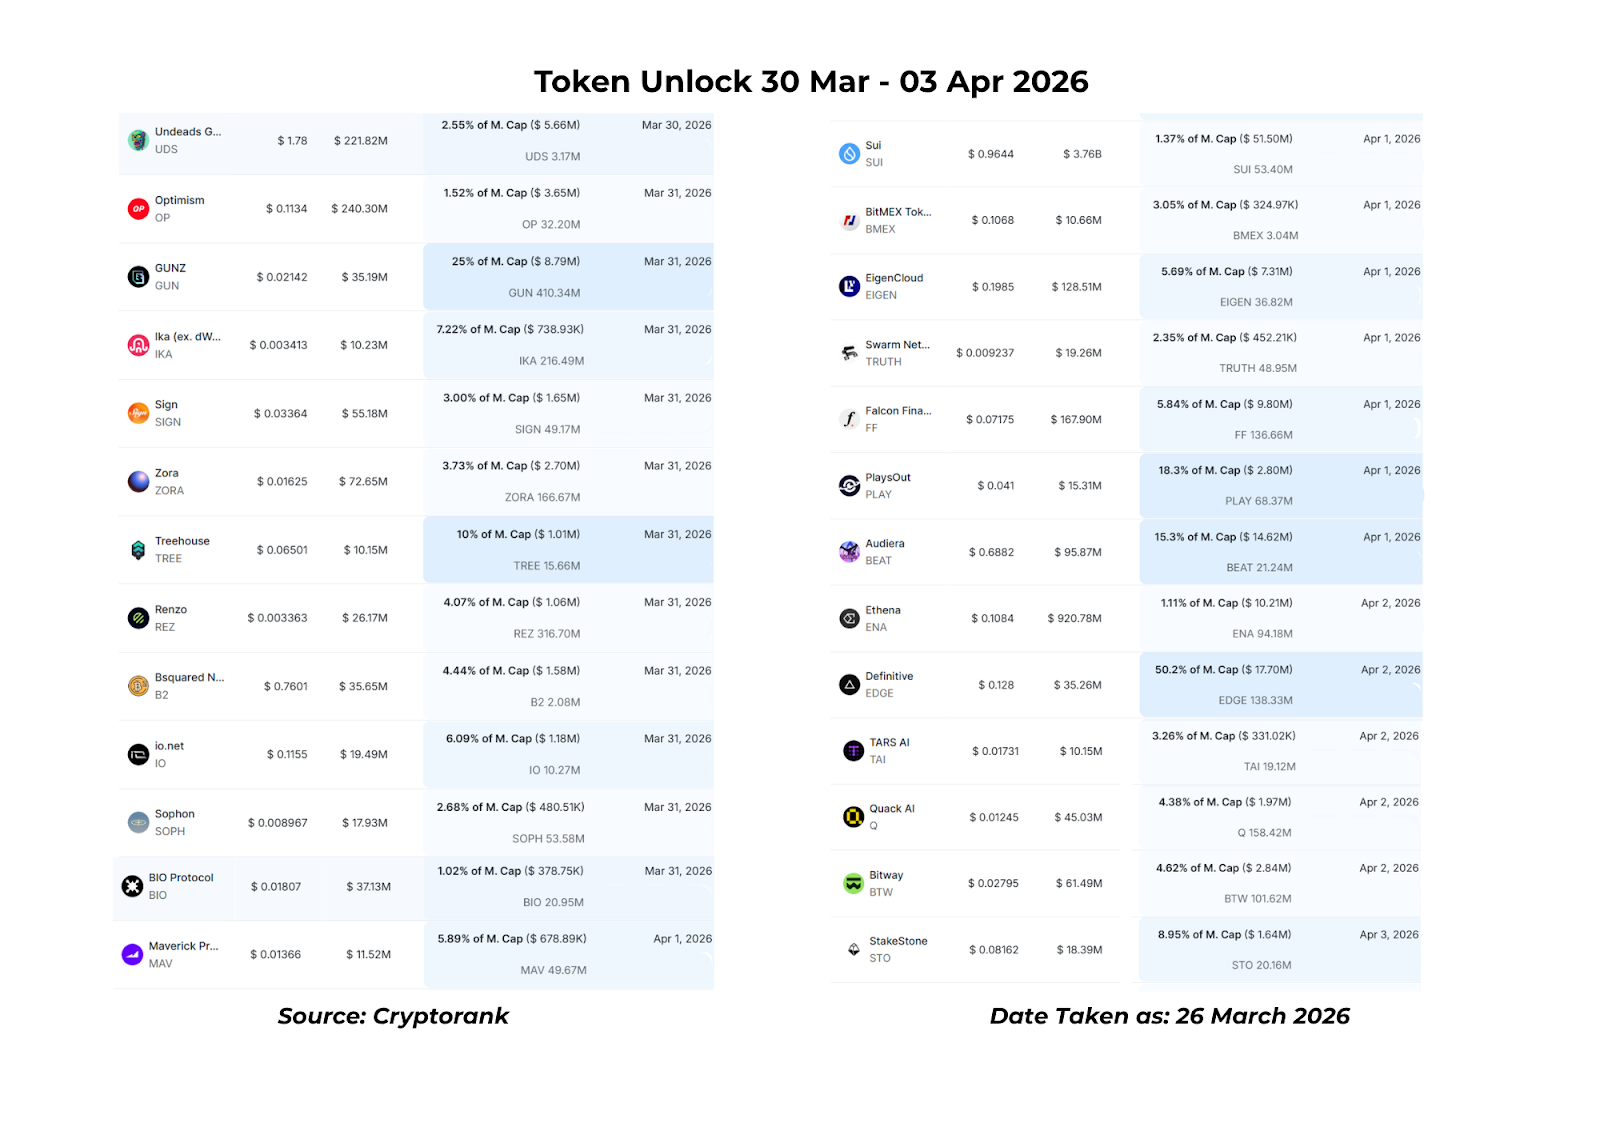The height and width of the screenshot is (1131, 1600).
Task: Open the Bsquared Network B2 icon
Action: click(138, 686)
